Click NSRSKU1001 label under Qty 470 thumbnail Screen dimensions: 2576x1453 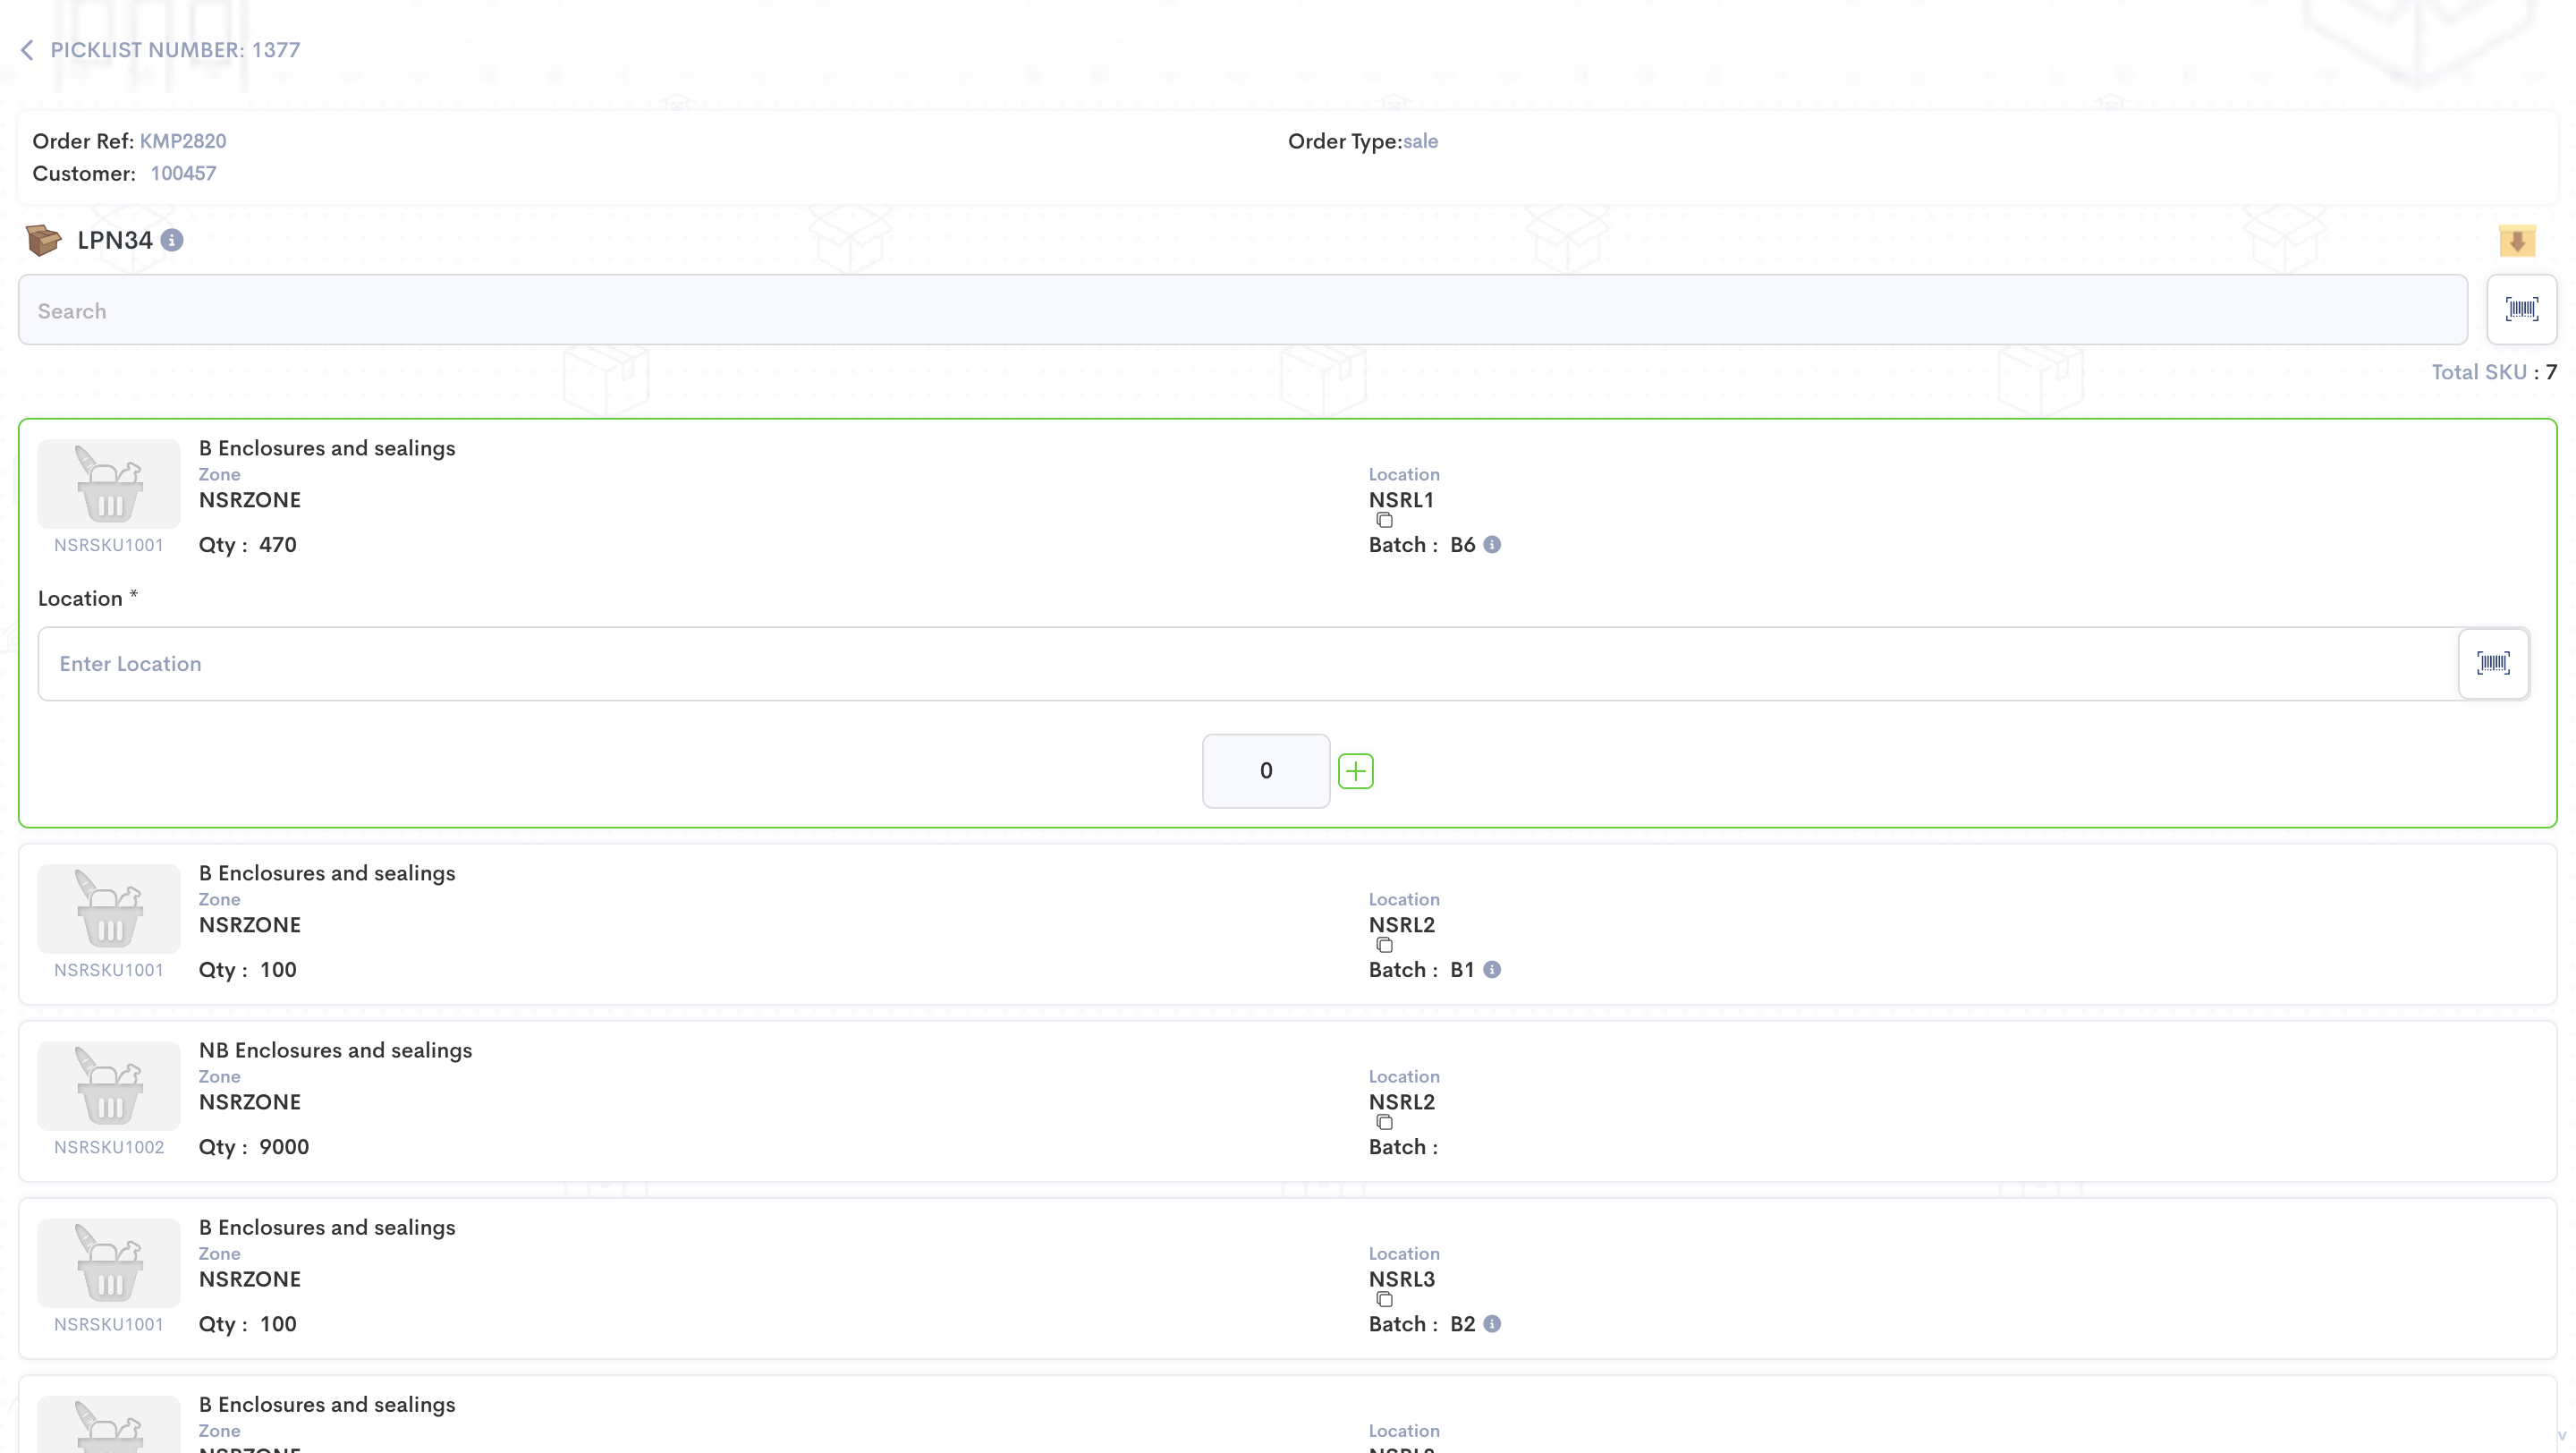[109, 545]
